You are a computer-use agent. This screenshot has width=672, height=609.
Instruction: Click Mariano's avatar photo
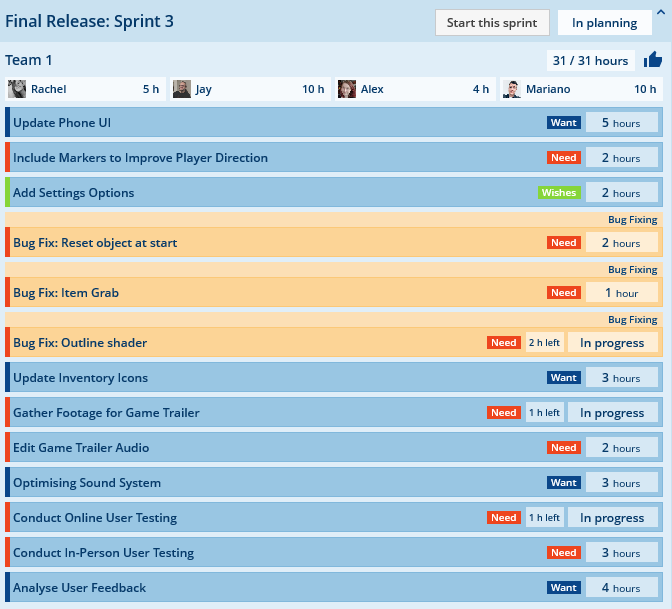pyautogui.click(x=512, y=89)
